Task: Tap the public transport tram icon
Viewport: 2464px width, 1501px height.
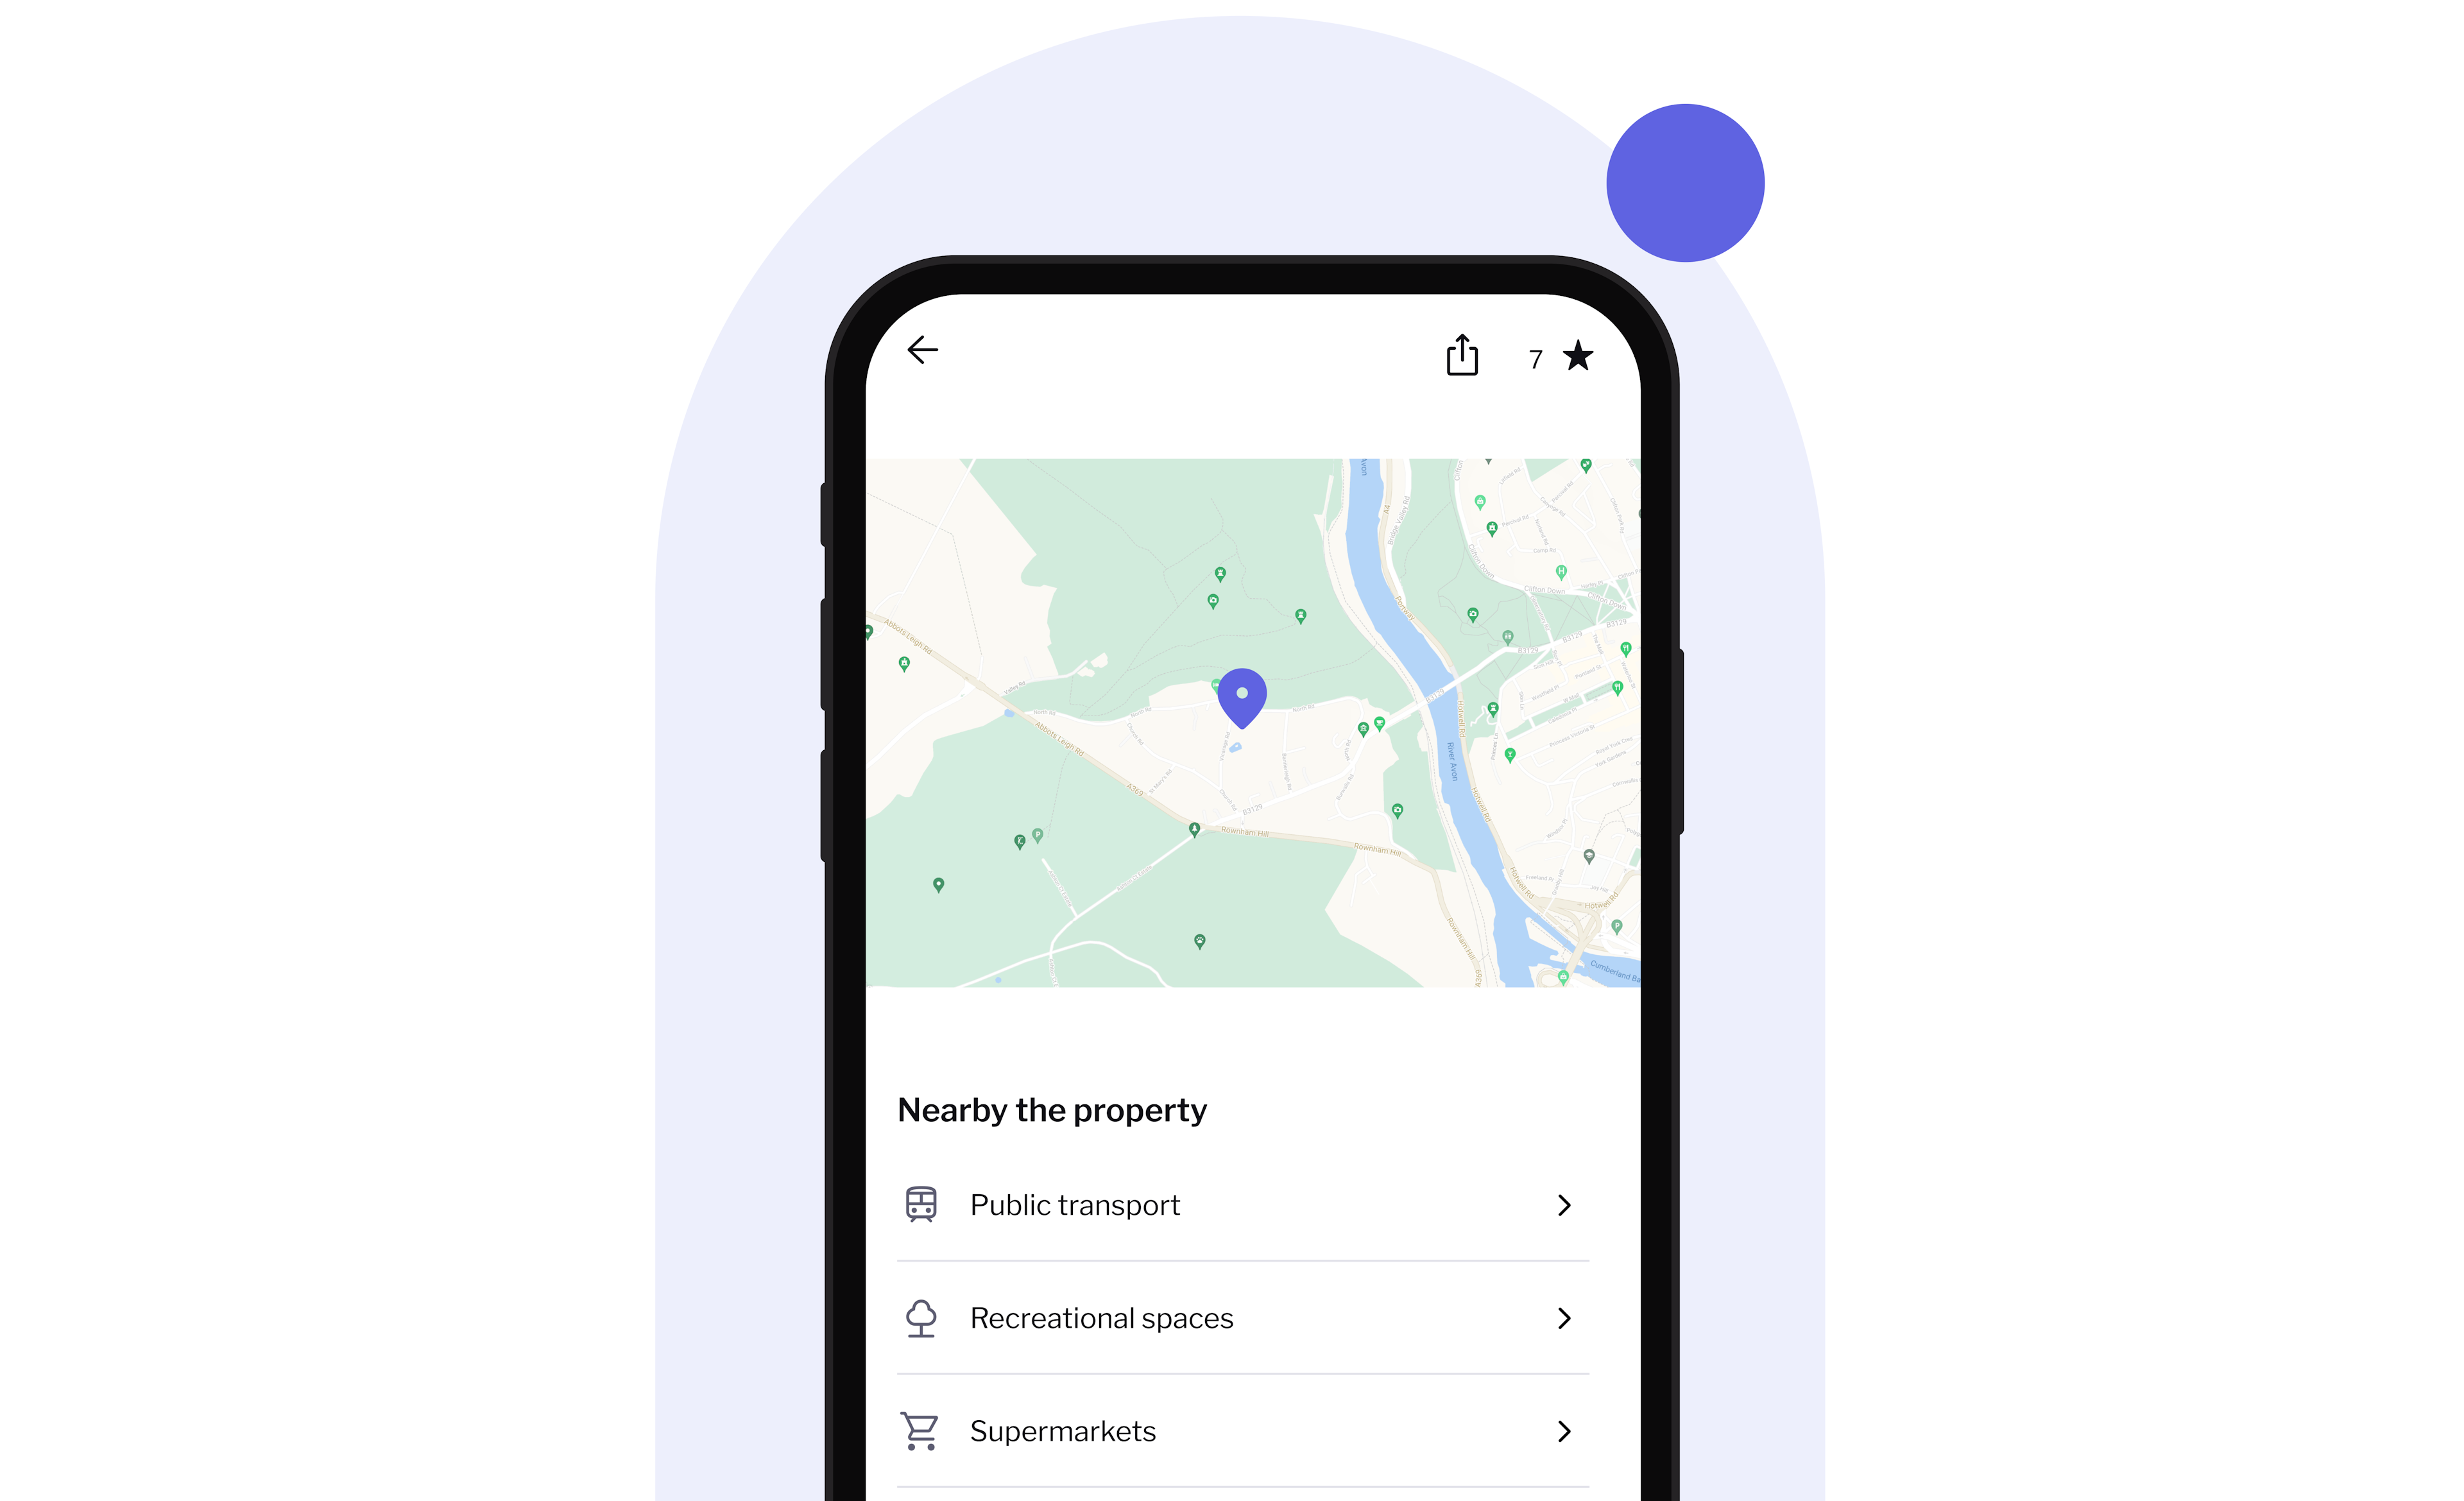Action: (921, 1205)
